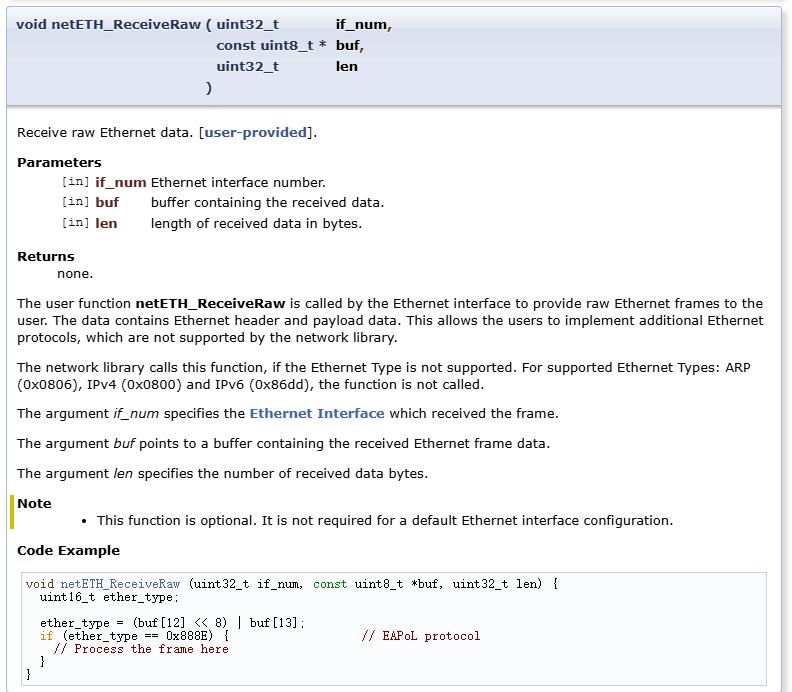
Task: Click the "none." return value text
Action: point(75,273)
